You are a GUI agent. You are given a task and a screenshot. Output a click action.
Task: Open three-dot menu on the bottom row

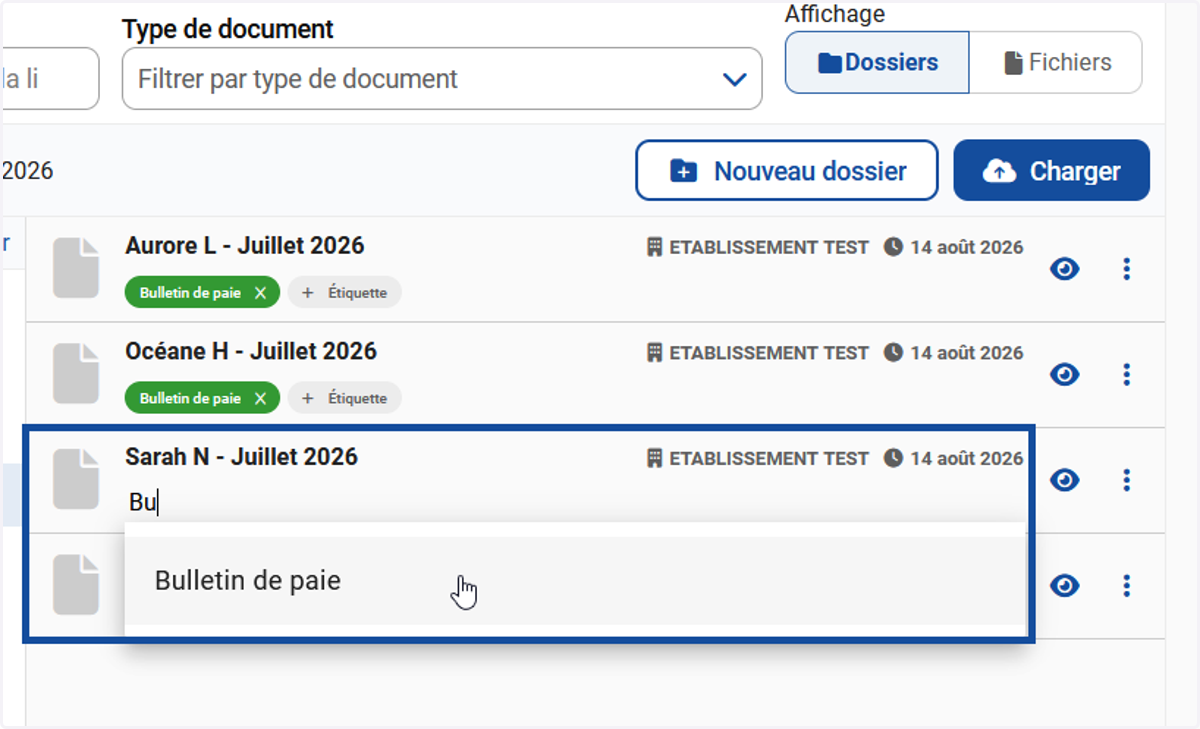(1127, 586)
